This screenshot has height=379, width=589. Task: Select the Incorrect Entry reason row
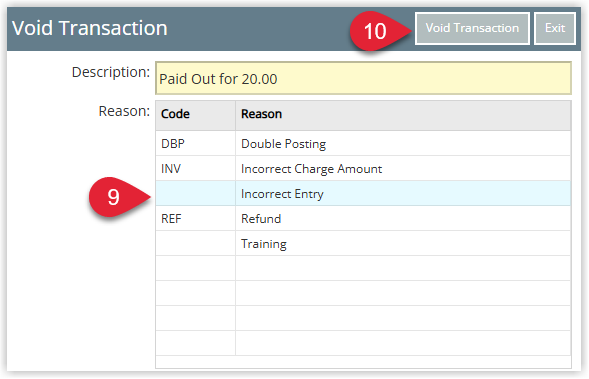coord(363,193)
